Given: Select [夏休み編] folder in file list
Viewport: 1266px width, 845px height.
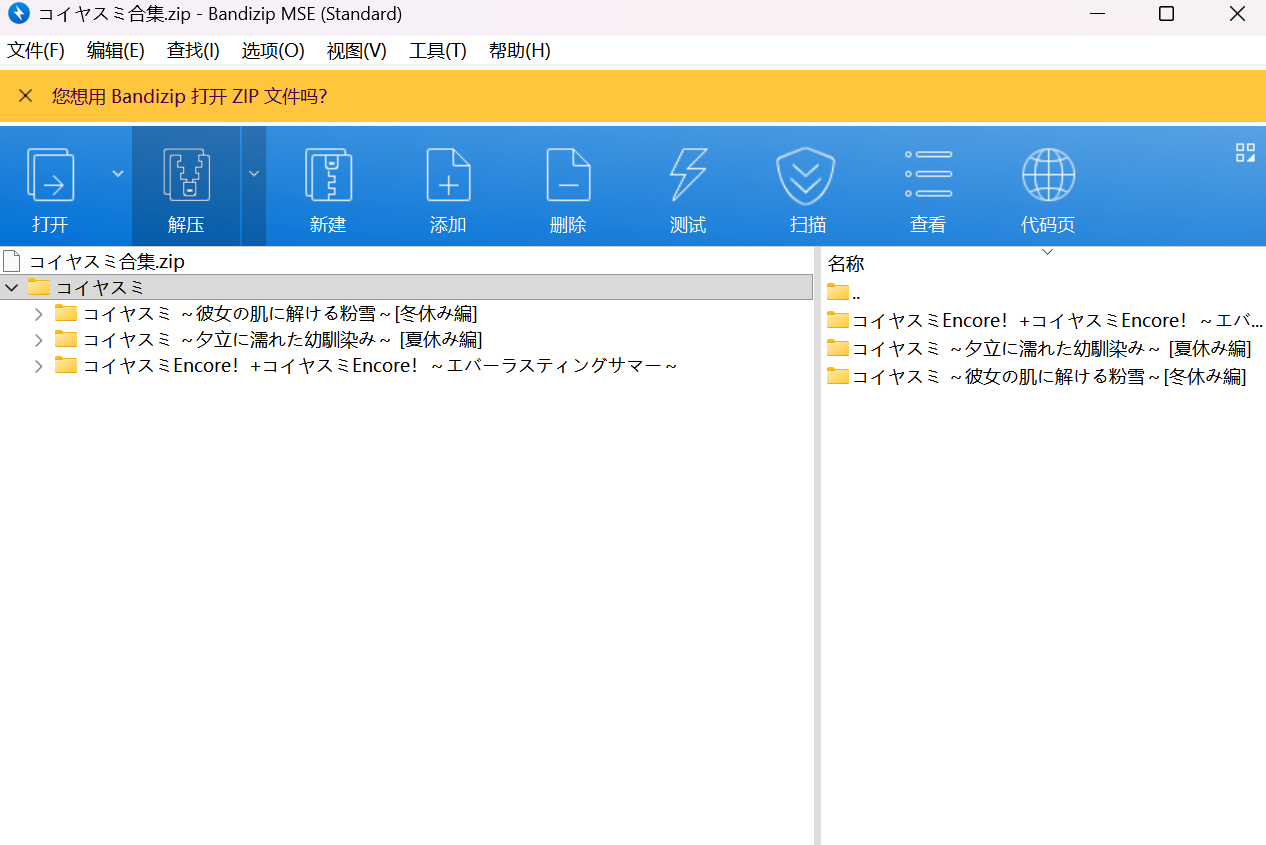Looking at the screenshot, I should (x=1039, y=349).
